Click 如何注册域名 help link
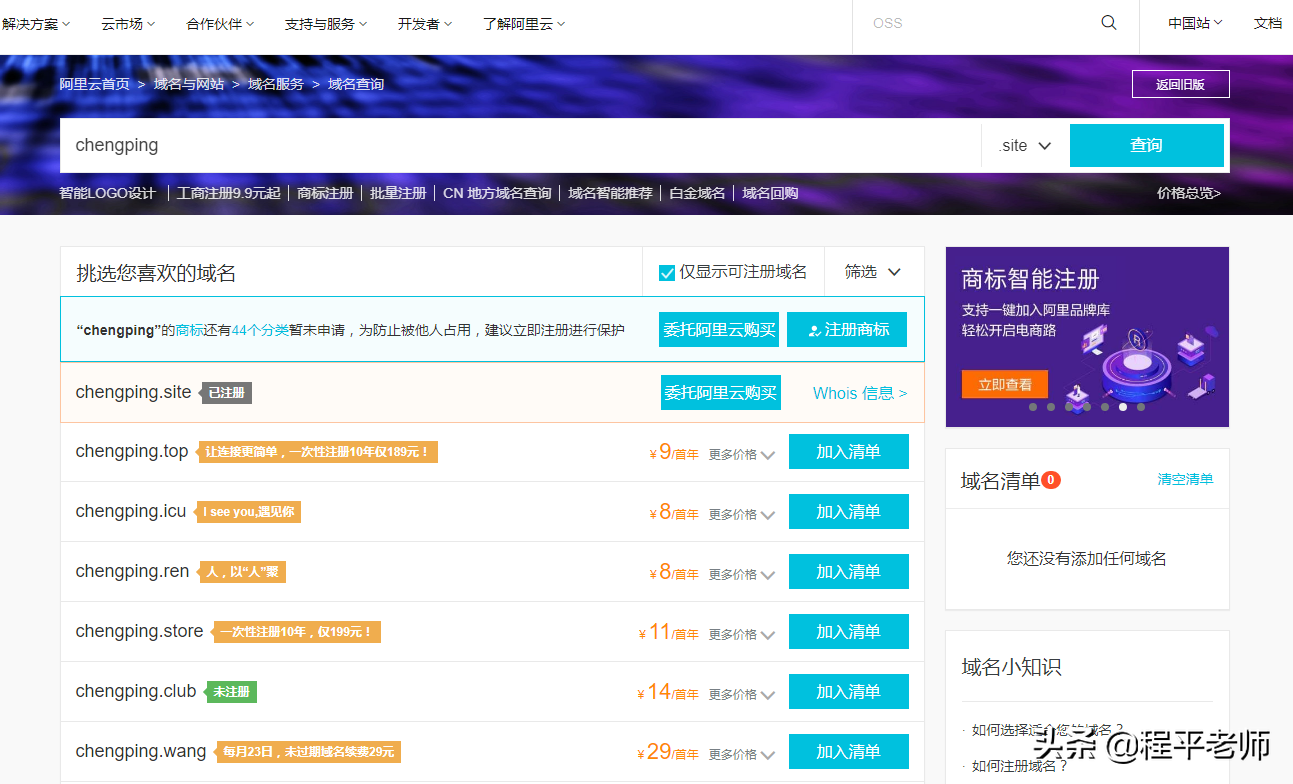This screenshot has height=784, width=1293. tap(1020, 766)
